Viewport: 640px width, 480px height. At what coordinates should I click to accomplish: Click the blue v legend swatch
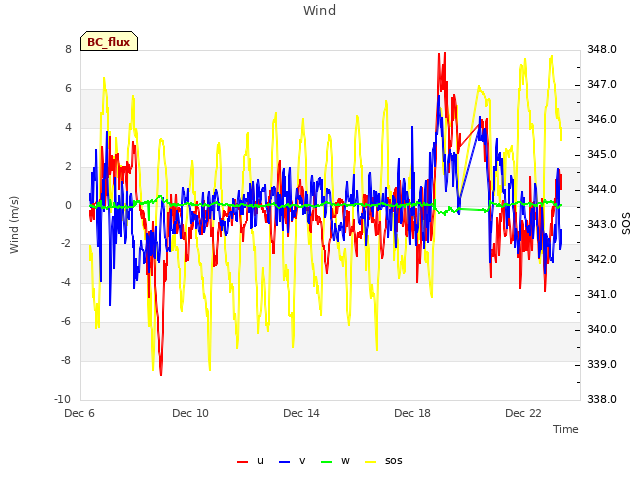(284, 462)
